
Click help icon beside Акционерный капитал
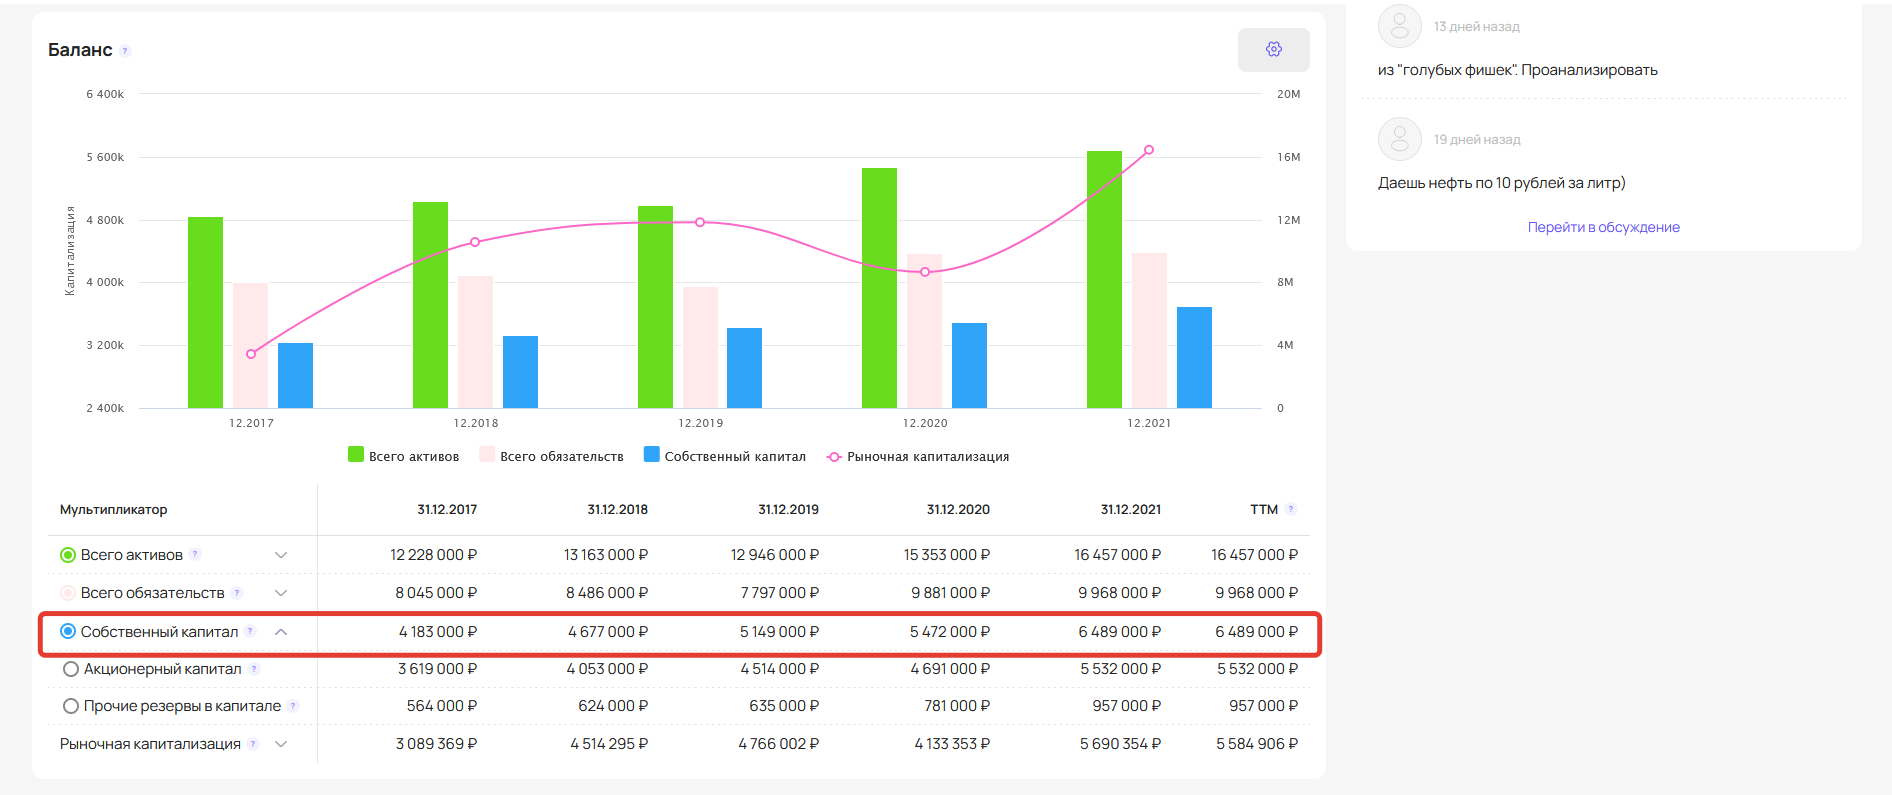pos(254,669)
